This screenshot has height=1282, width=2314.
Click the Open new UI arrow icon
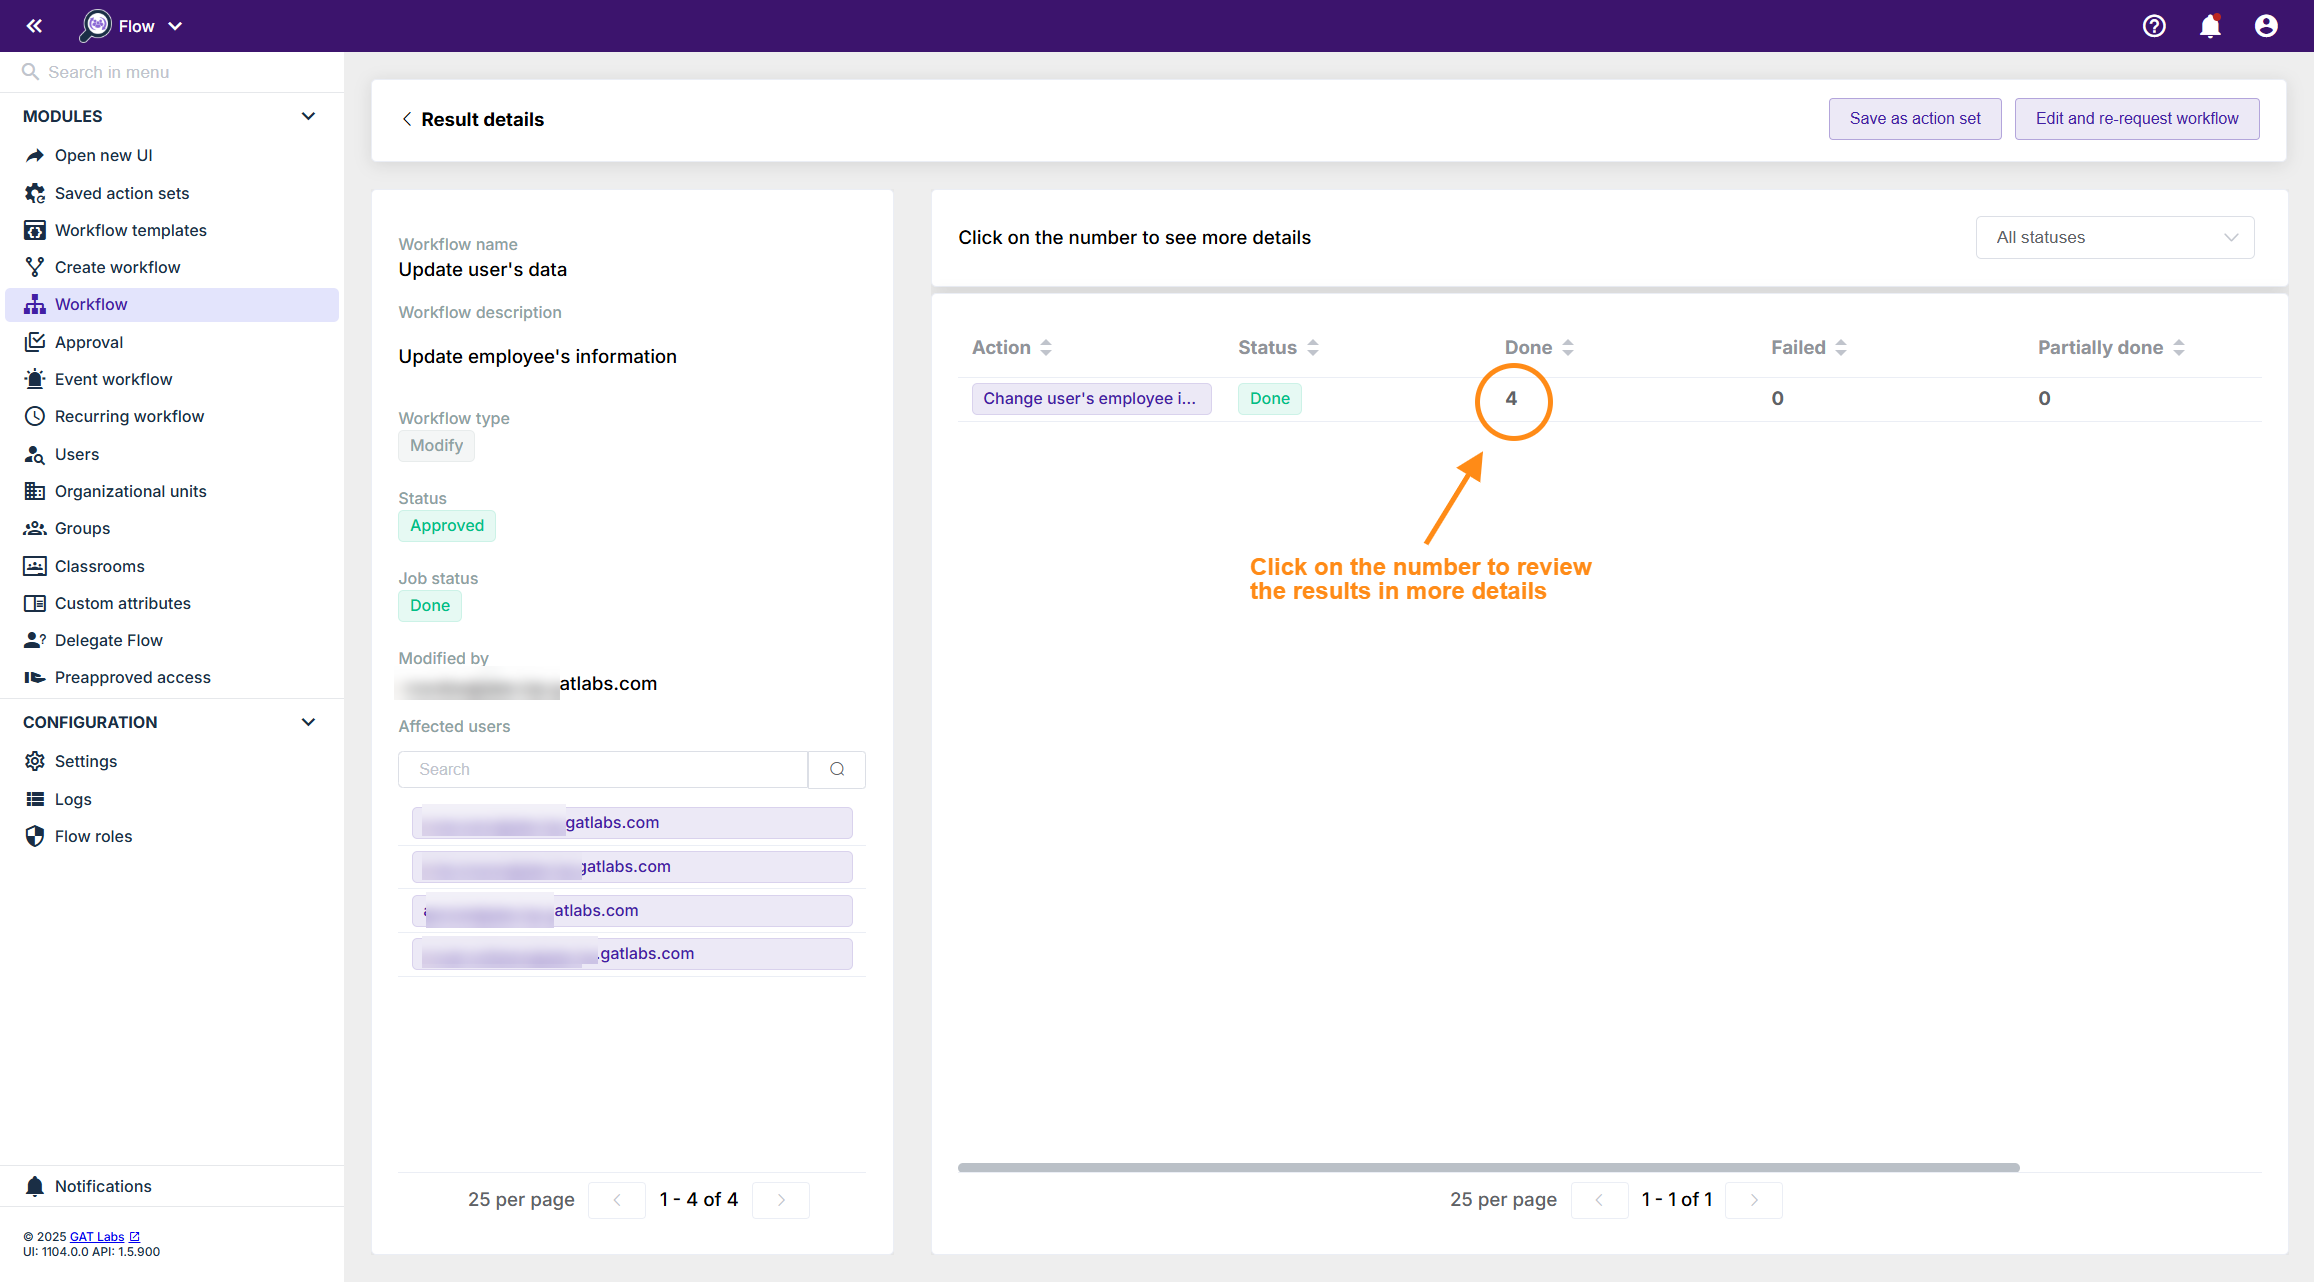pyautogui.click(x=35, y=155)
